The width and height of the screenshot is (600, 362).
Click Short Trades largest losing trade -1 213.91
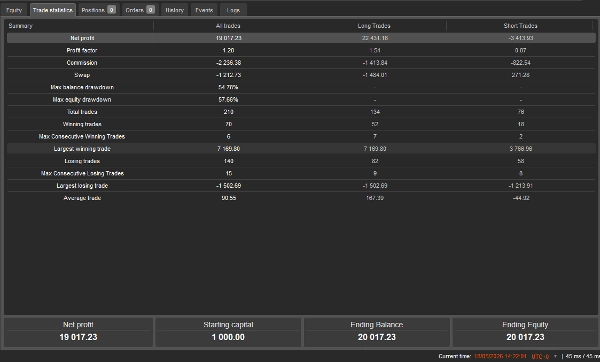[521, 186]
